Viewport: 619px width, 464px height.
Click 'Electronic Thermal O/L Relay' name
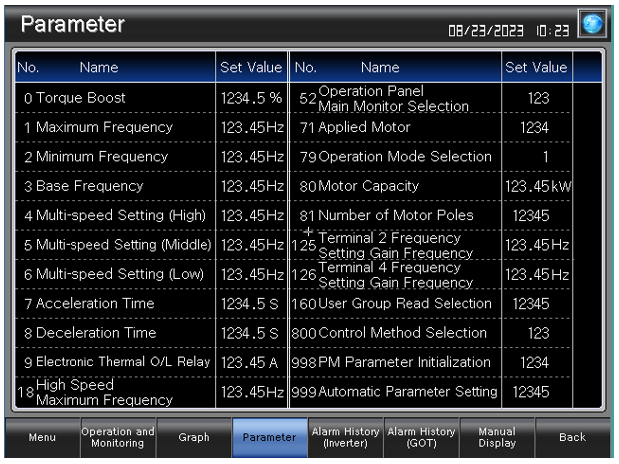pos(123,362)
